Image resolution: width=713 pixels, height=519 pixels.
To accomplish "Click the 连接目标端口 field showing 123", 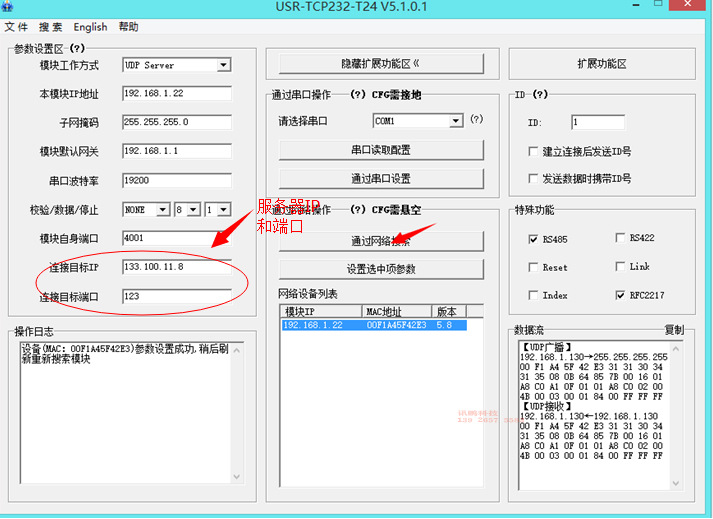I will 177,297.
